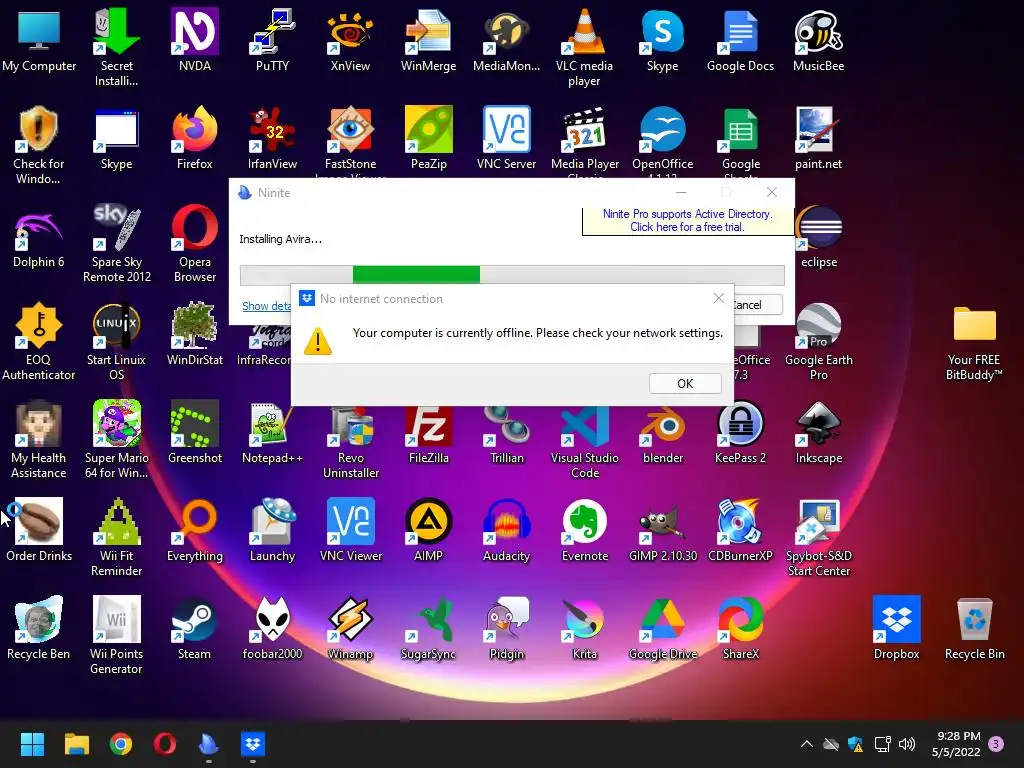Launch Google Drive shortcut

click(x=662, y=628)
